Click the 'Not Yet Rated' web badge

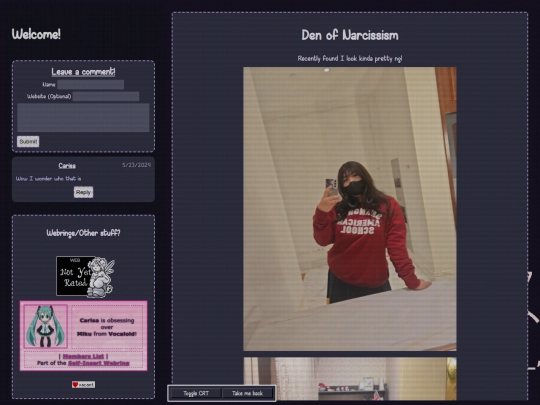tap(85, 276)
